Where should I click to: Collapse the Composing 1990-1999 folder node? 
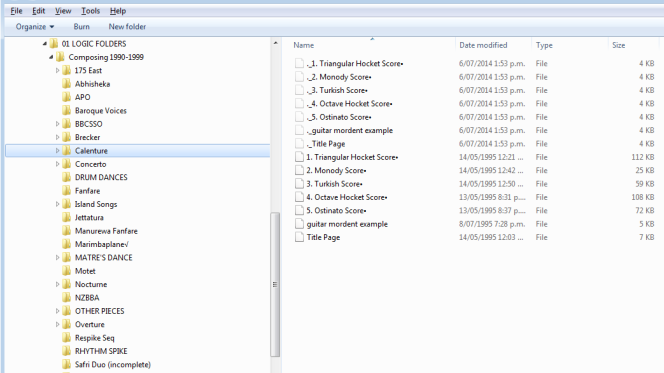point(51,57)
